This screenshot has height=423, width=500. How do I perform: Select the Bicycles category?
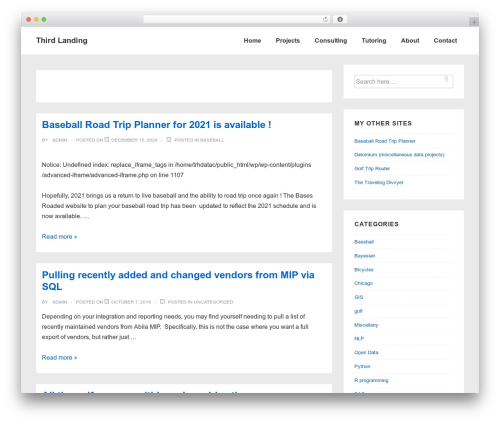[x=364, y=270]
